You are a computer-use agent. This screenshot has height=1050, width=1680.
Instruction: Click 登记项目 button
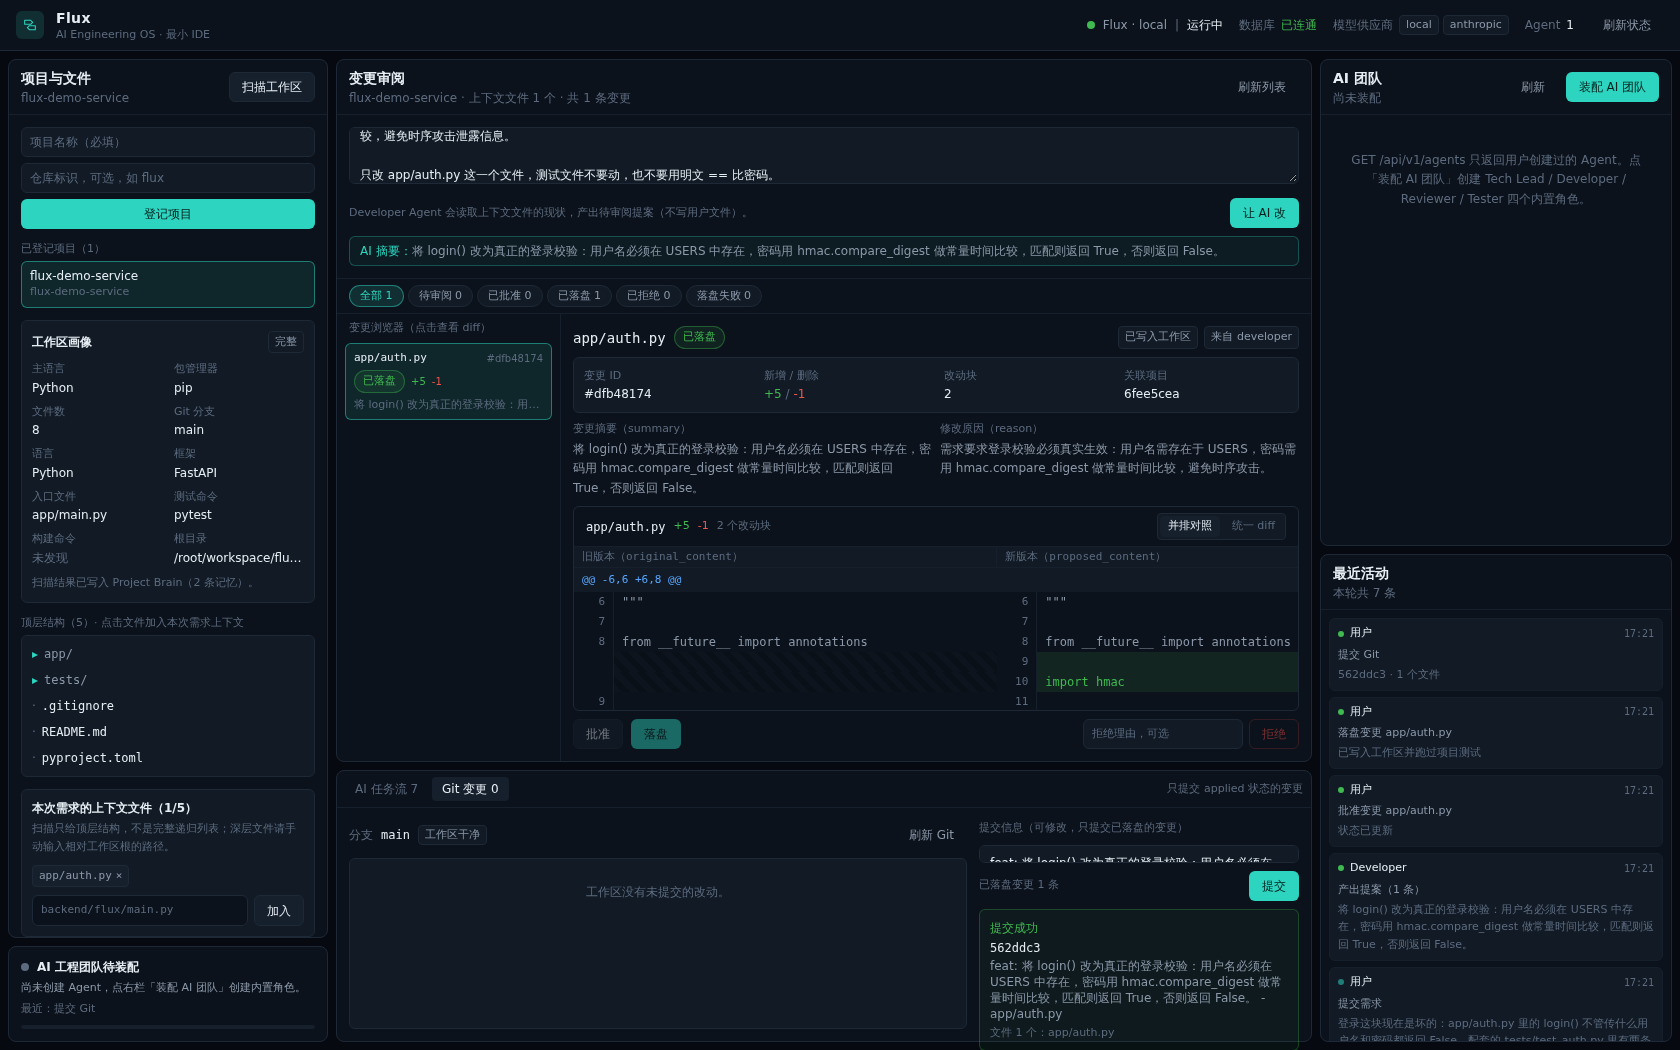[x=168, y=214]
